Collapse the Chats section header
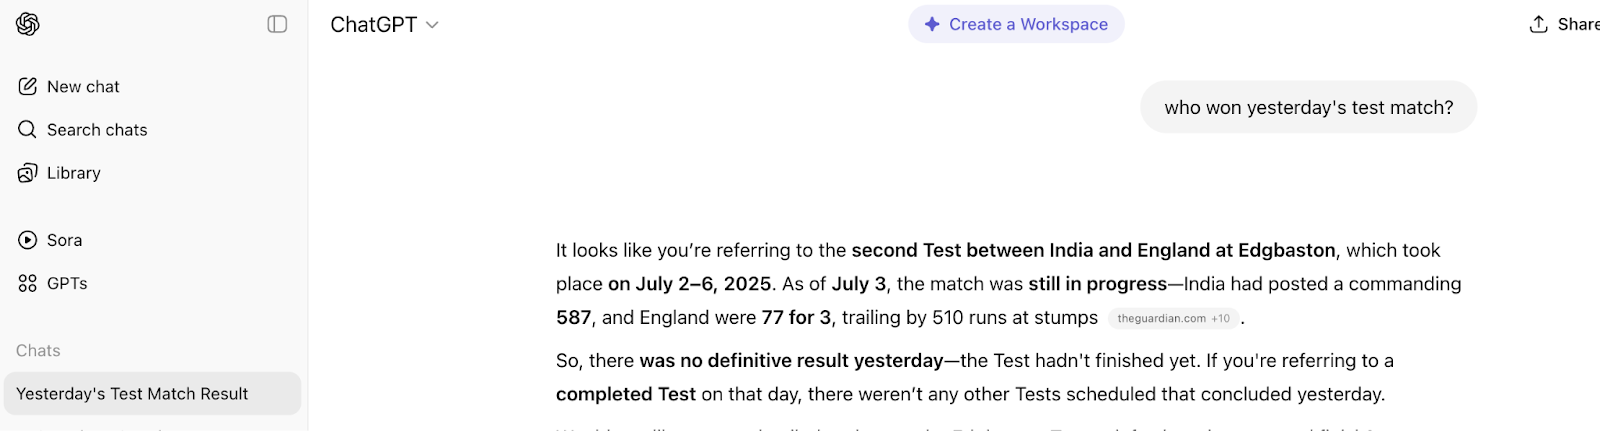 click(x=38, y=351)
